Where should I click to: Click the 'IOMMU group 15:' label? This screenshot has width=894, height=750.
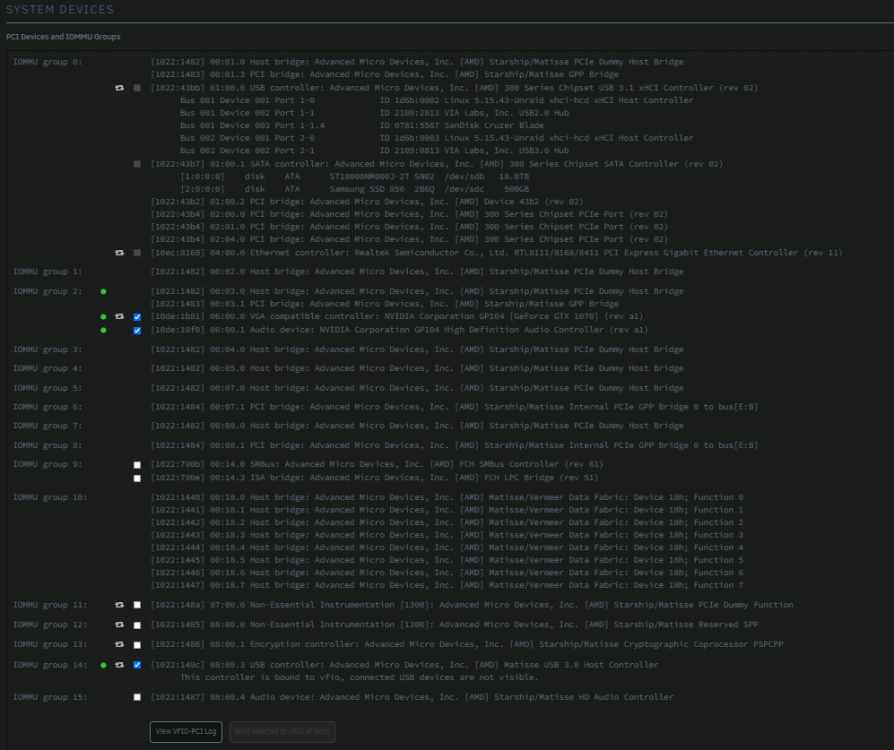click(x=50, y=697)
